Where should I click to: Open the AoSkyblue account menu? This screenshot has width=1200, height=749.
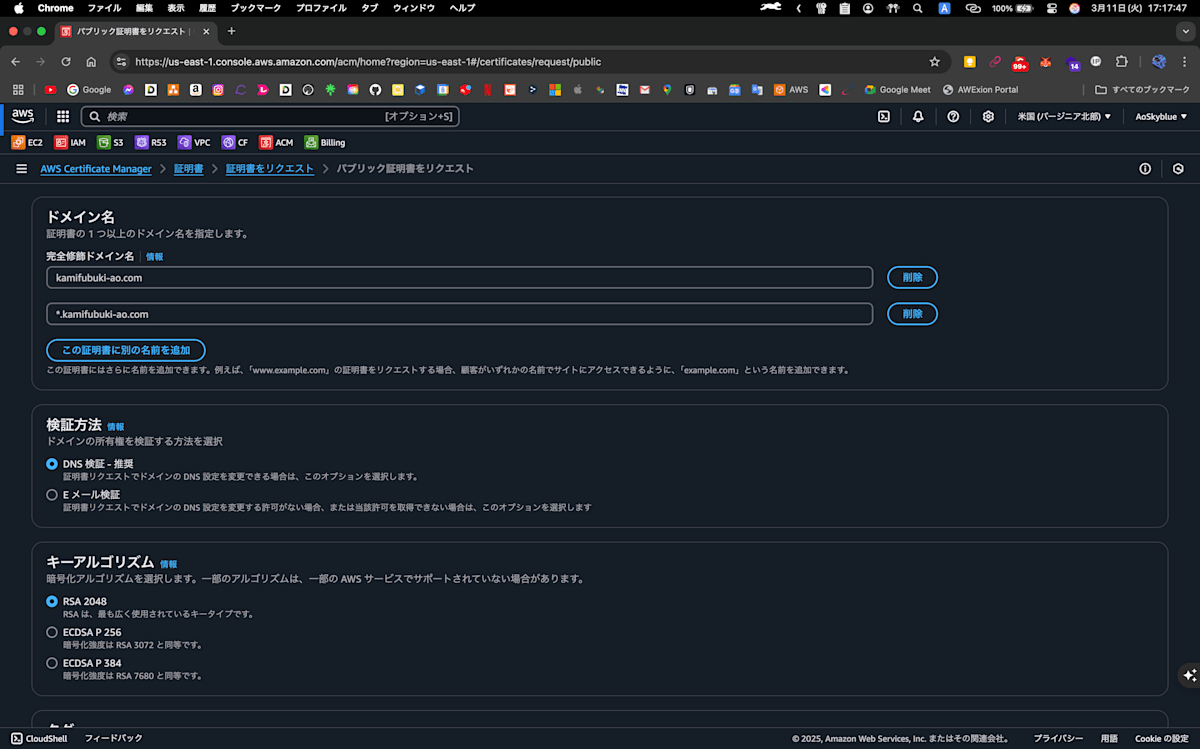tap(1159, 116)
